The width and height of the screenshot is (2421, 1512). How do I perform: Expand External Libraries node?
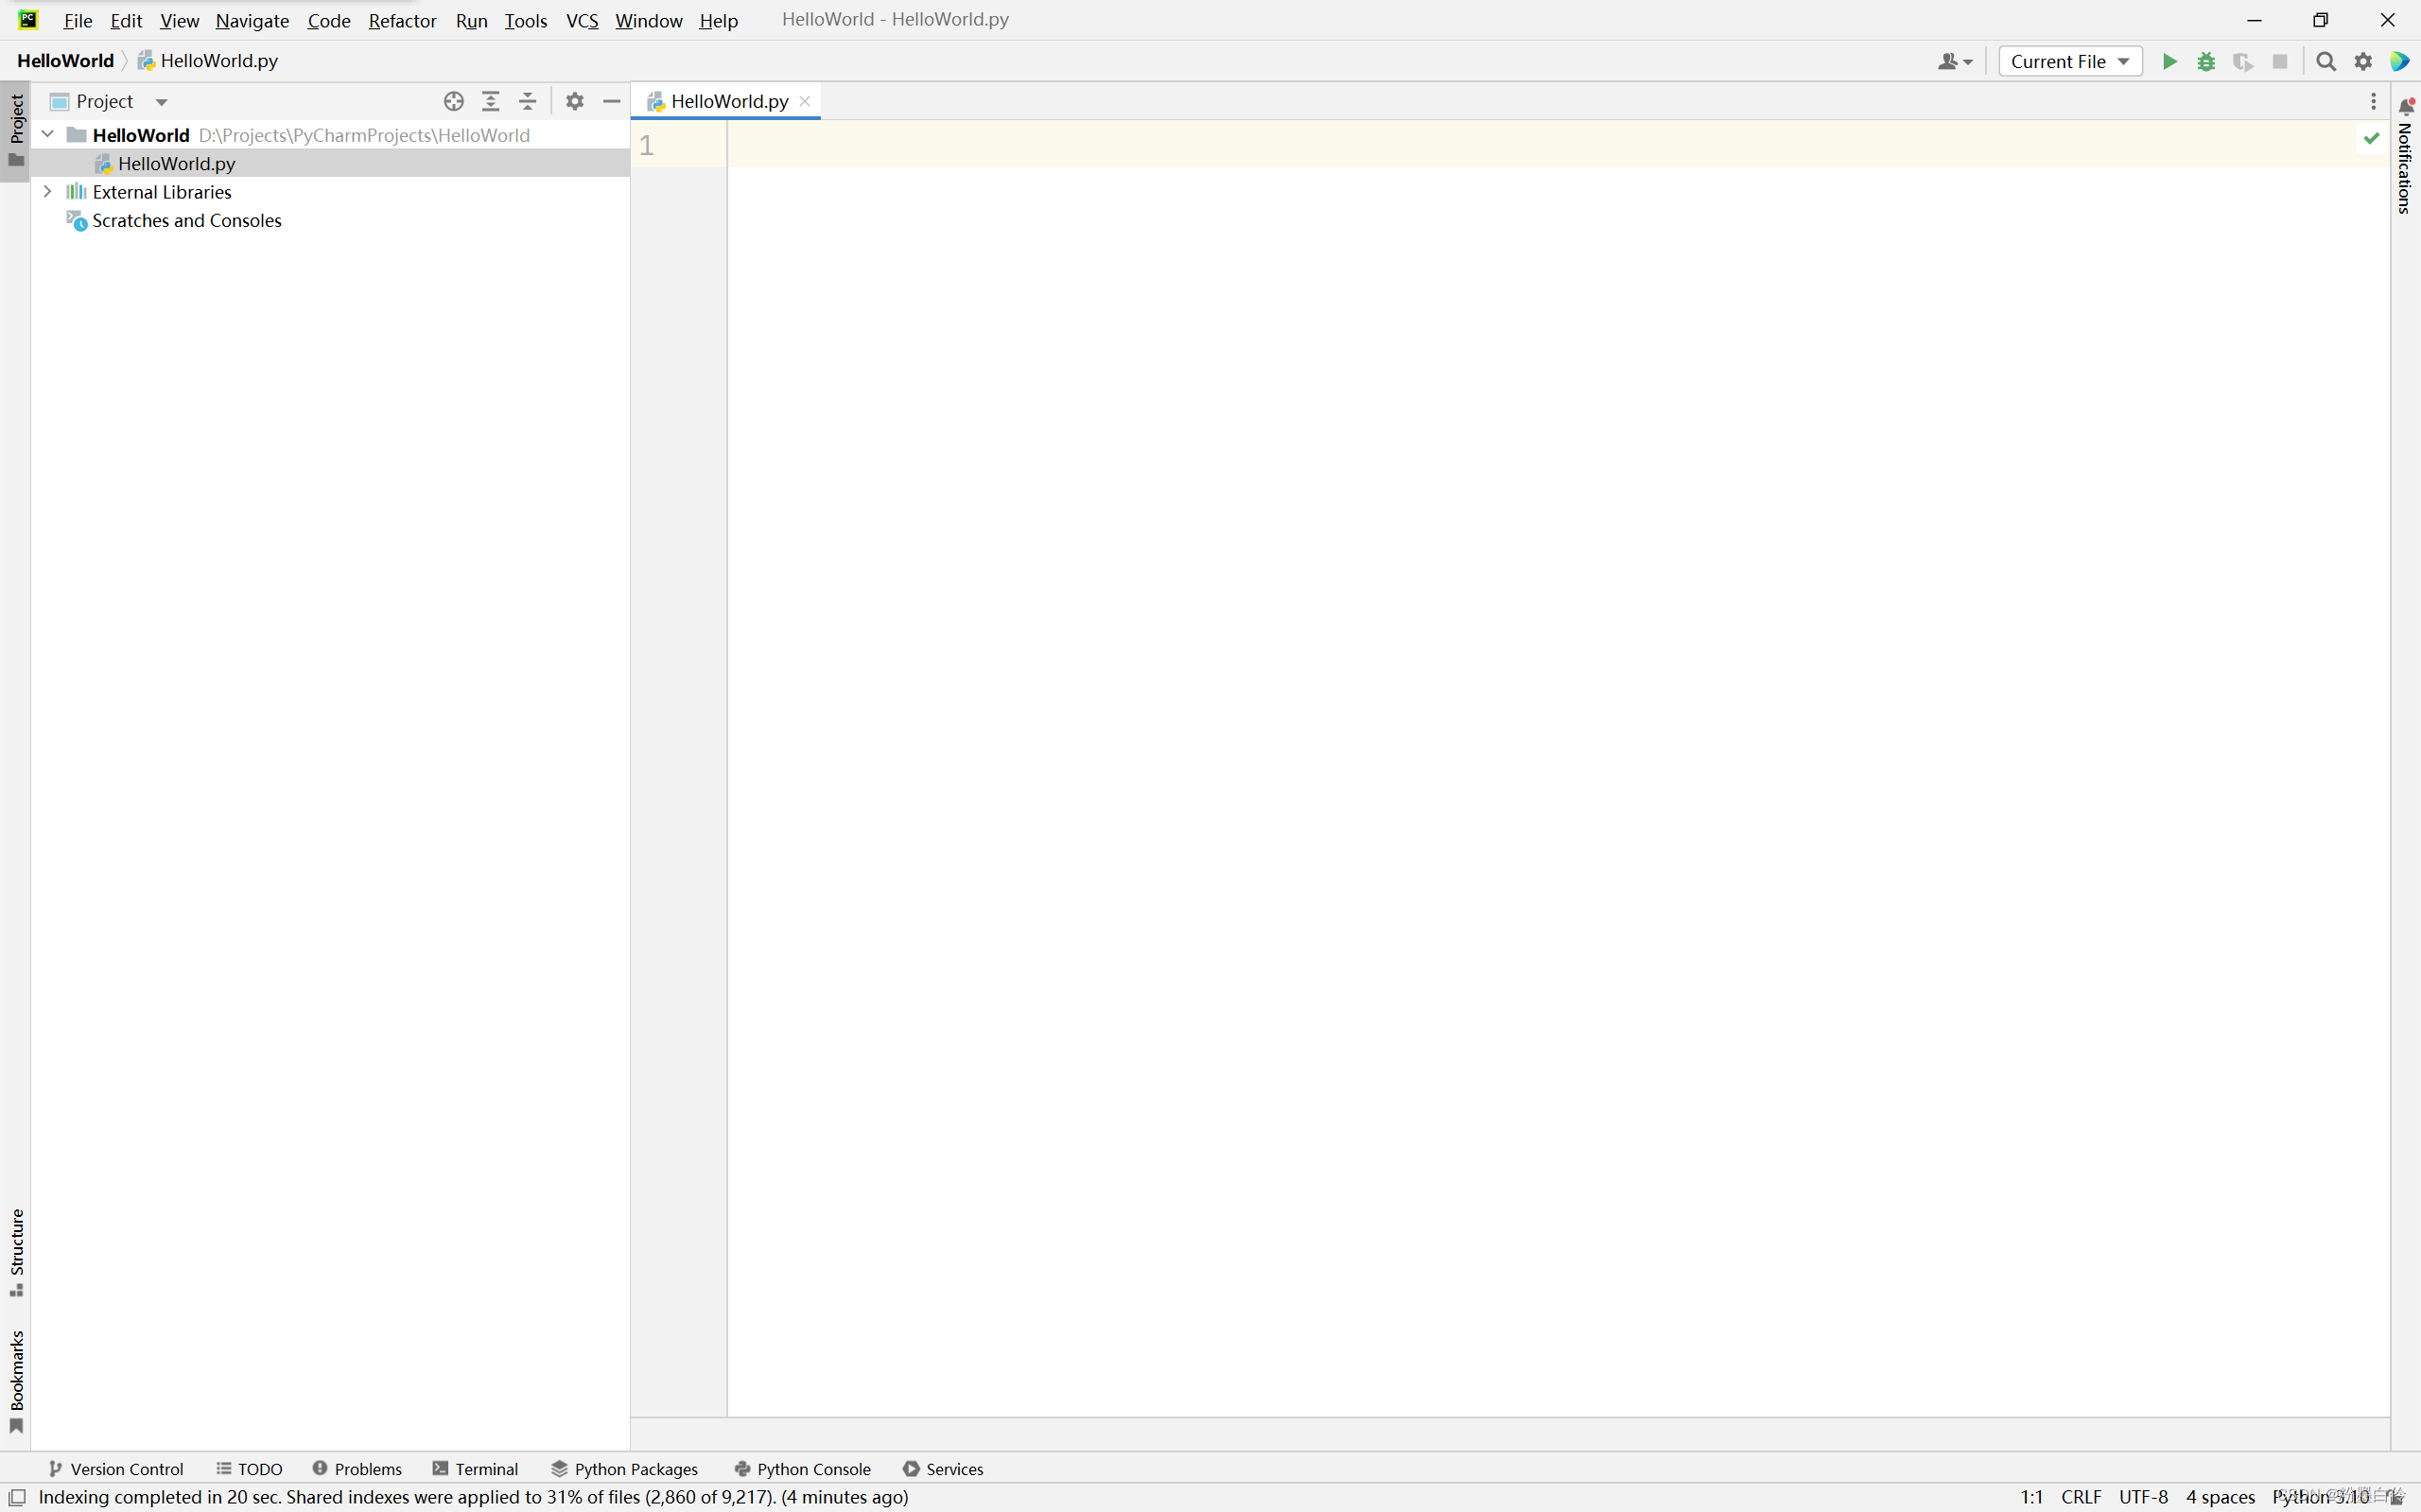pos(47,191)
